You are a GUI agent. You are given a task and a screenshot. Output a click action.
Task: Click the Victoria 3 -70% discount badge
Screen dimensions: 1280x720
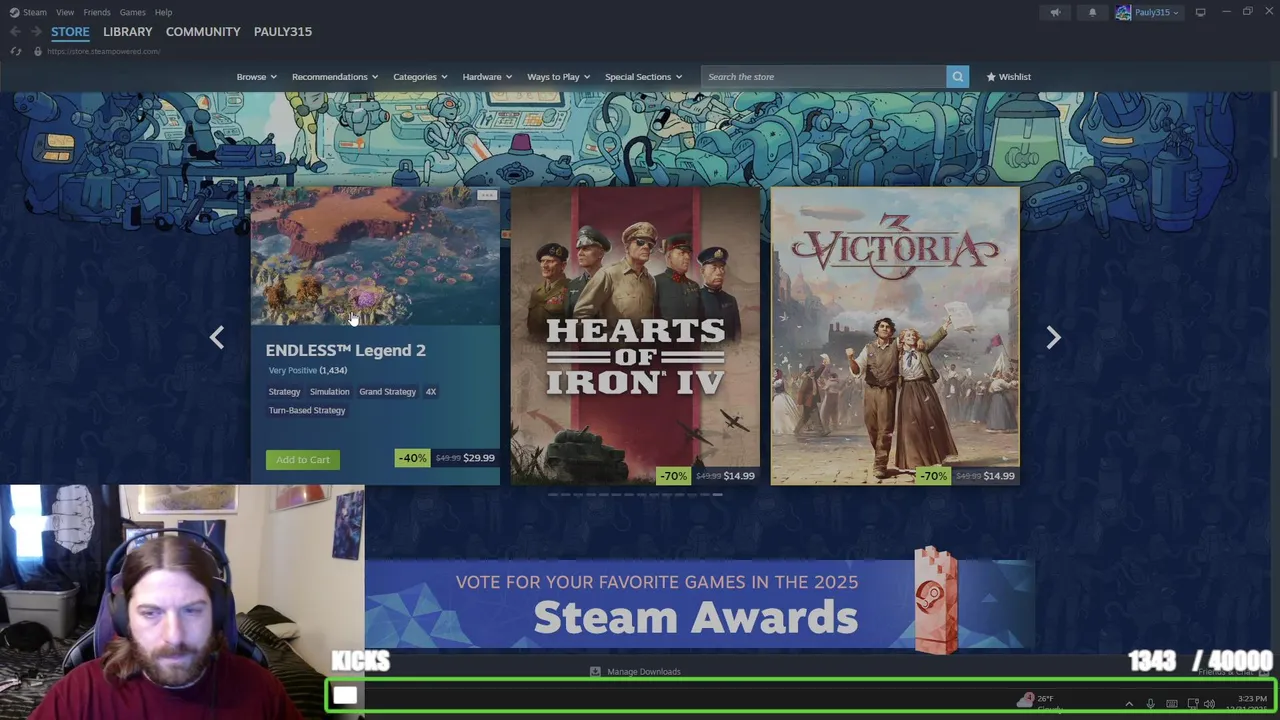[x=933, y=476]
